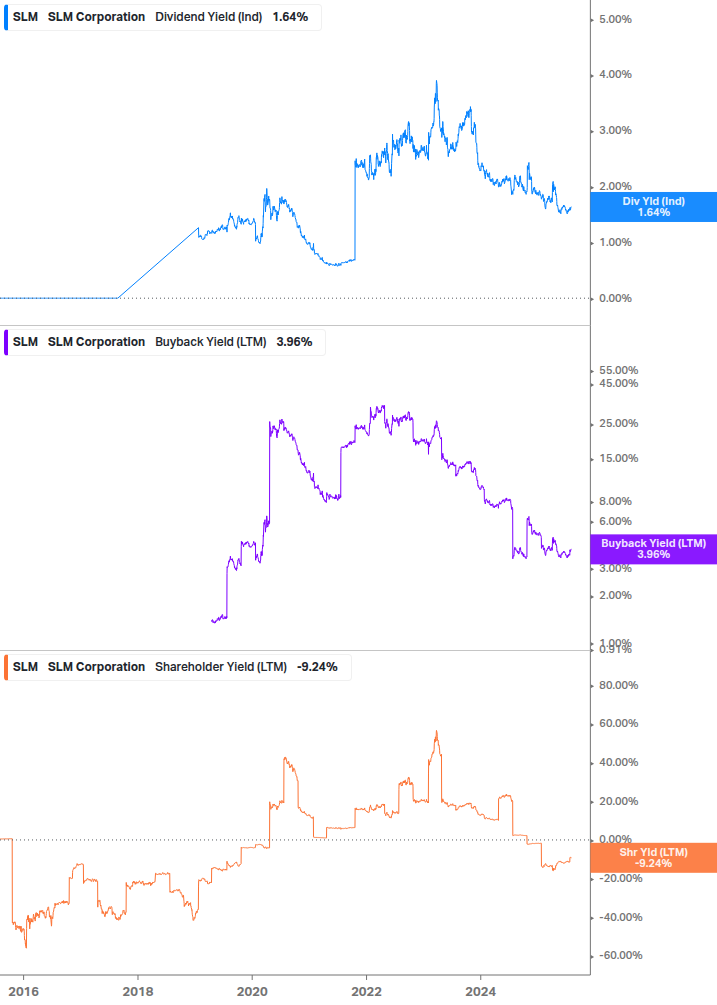The image size is (717, 1005).
Task: Click the 40.00% label on the shareholder yield axis
Action: [618, 763]
